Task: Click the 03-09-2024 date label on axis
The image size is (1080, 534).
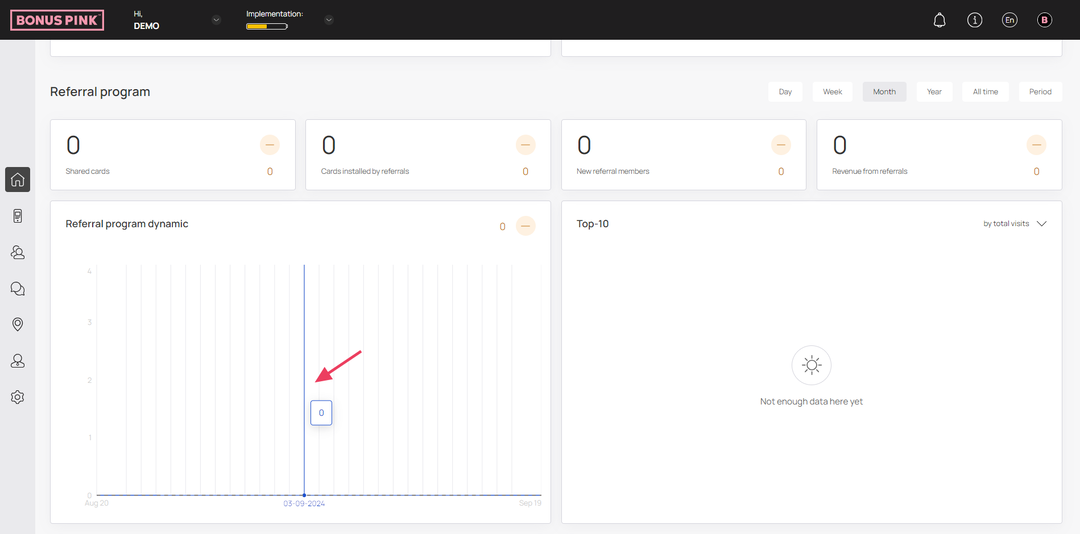Action: [304, 504]
